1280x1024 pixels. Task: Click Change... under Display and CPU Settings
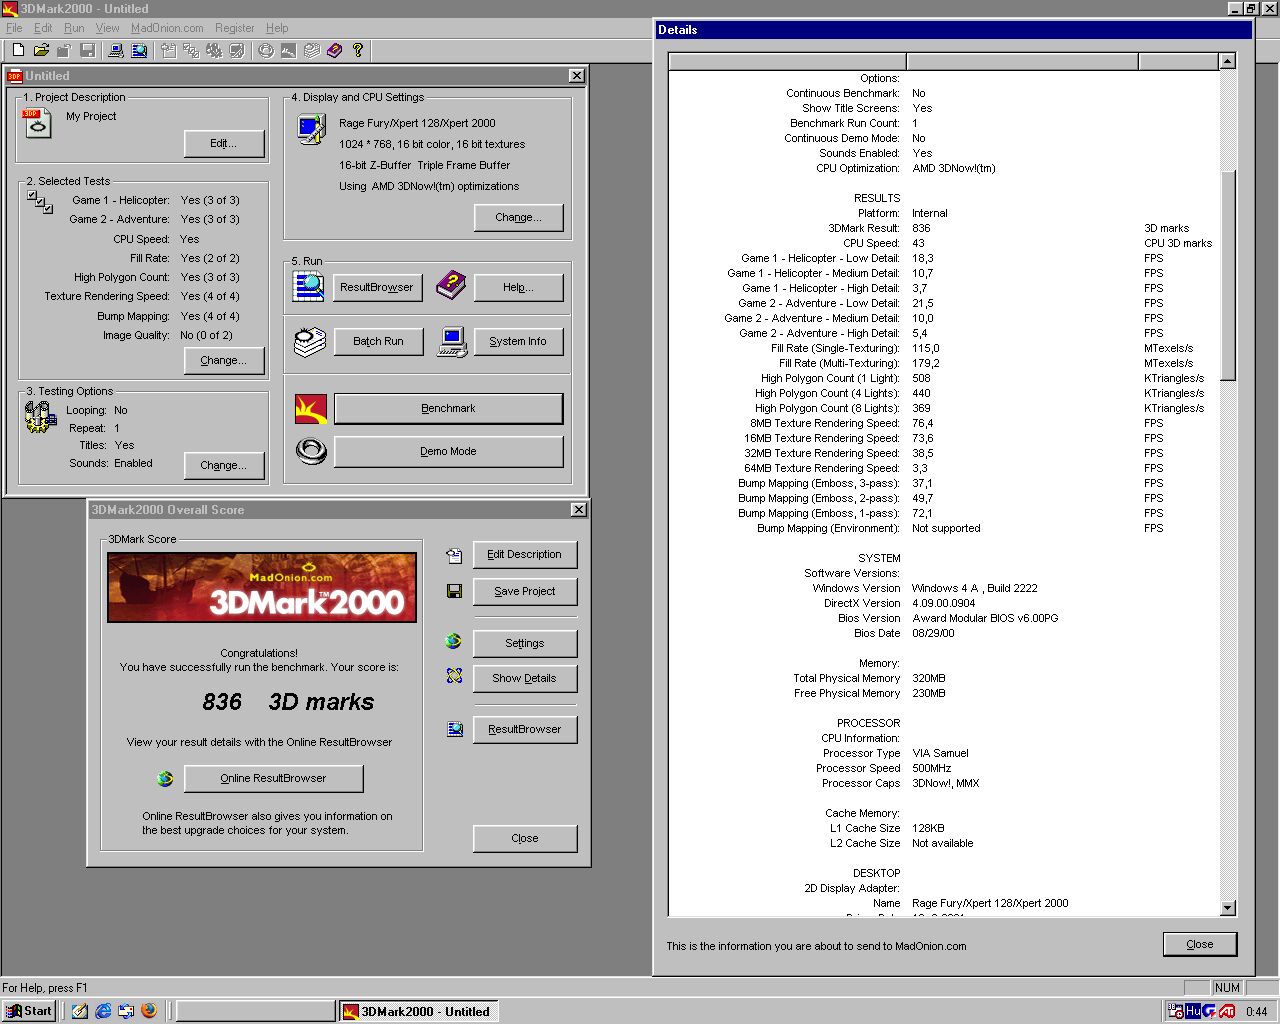coord(519,218)
